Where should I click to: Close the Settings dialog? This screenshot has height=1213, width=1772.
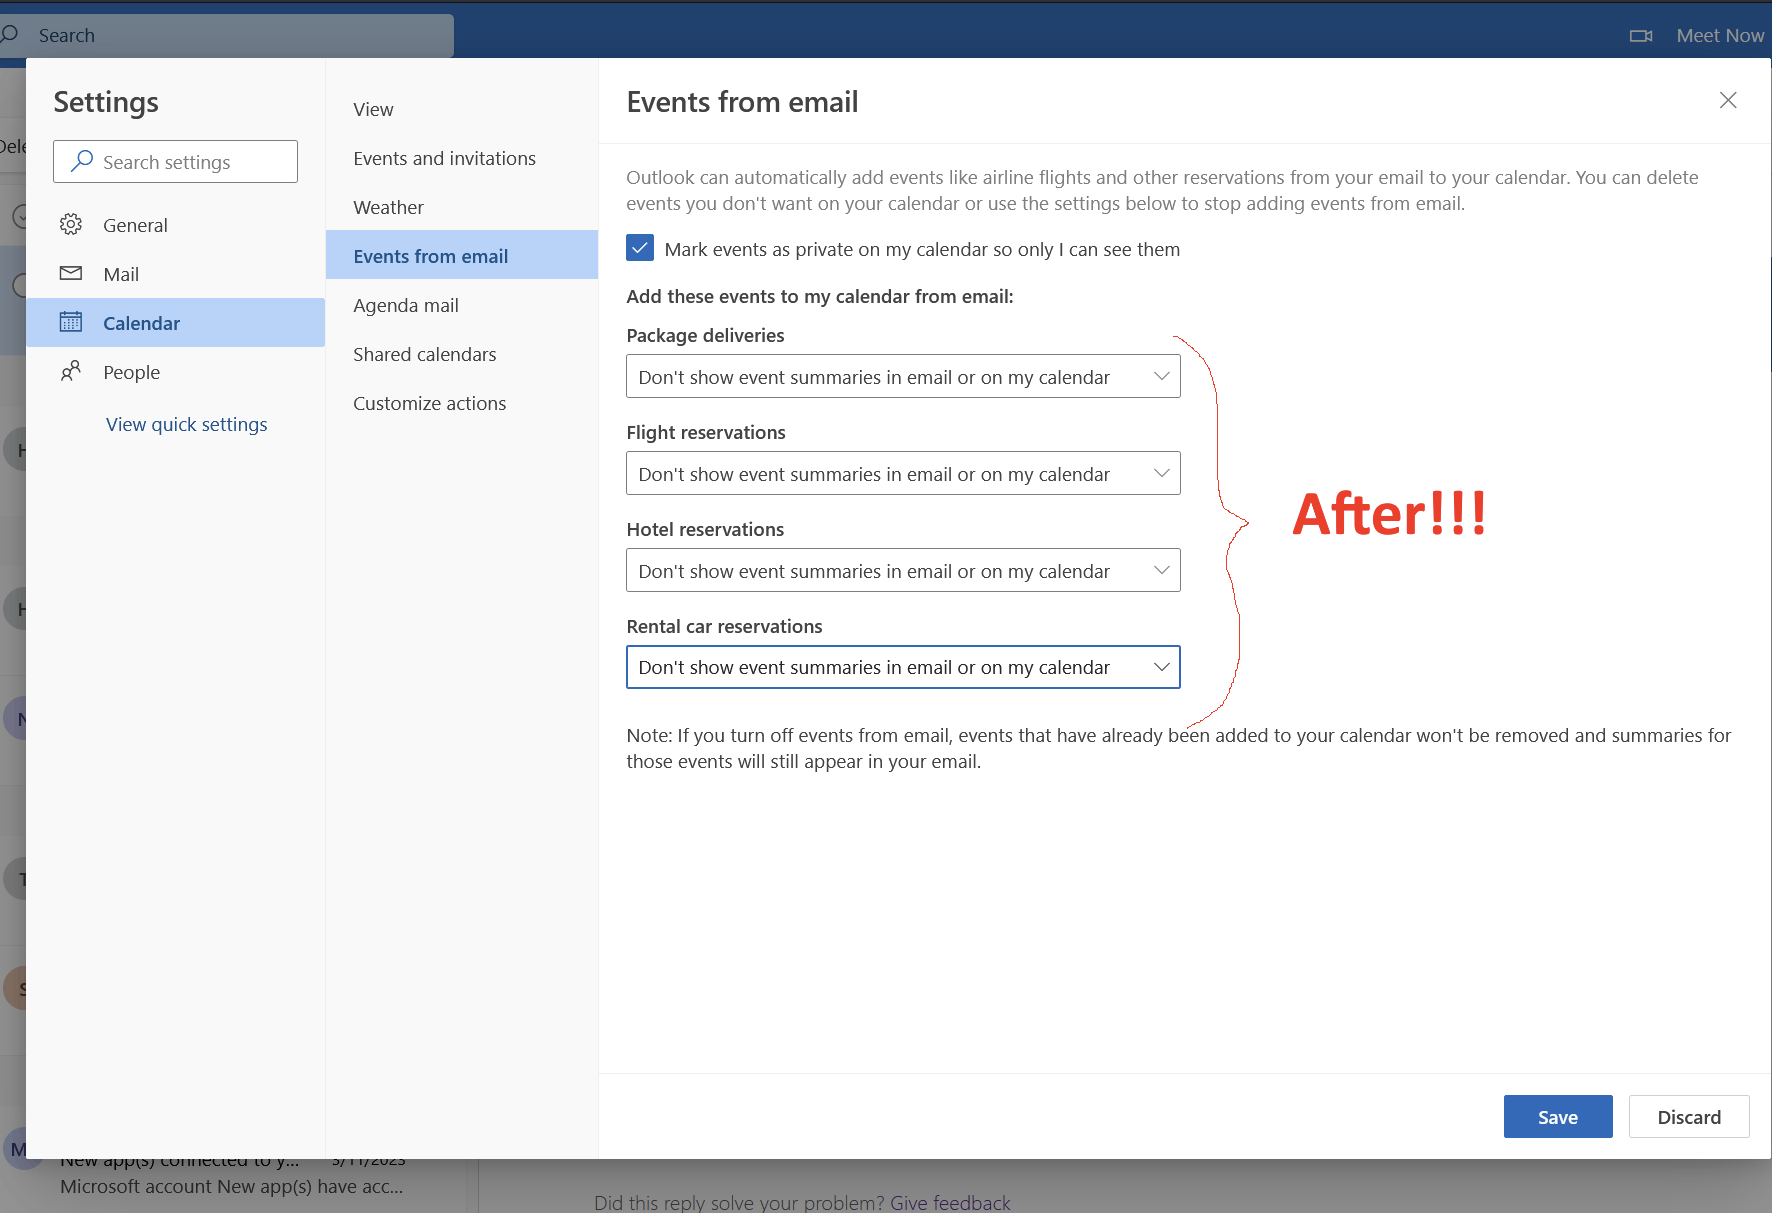point(1728,100)
